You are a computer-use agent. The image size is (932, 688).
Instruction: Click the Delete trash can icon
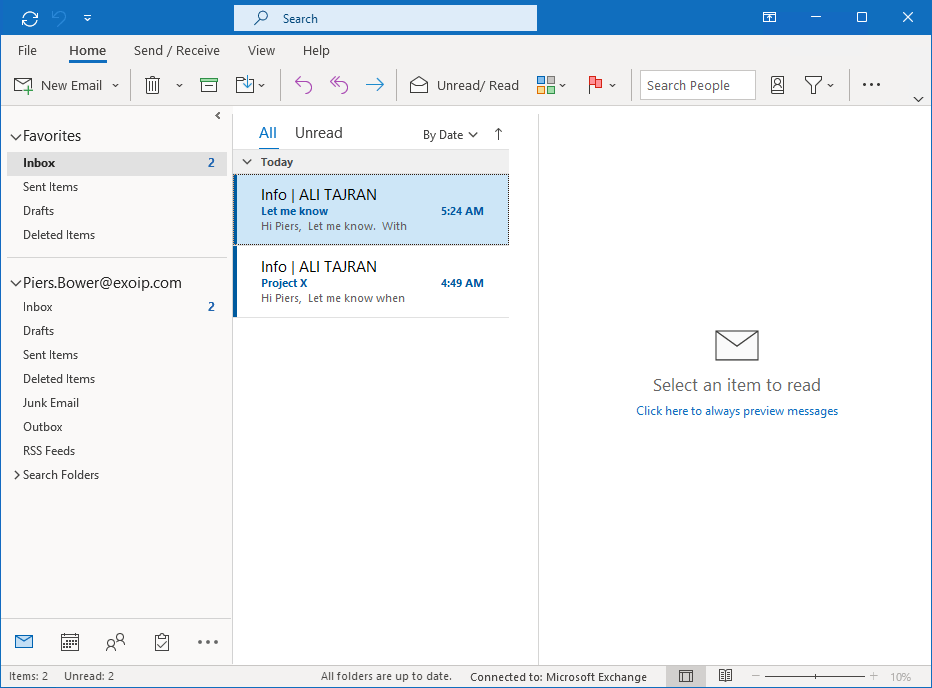pos(152,85)
